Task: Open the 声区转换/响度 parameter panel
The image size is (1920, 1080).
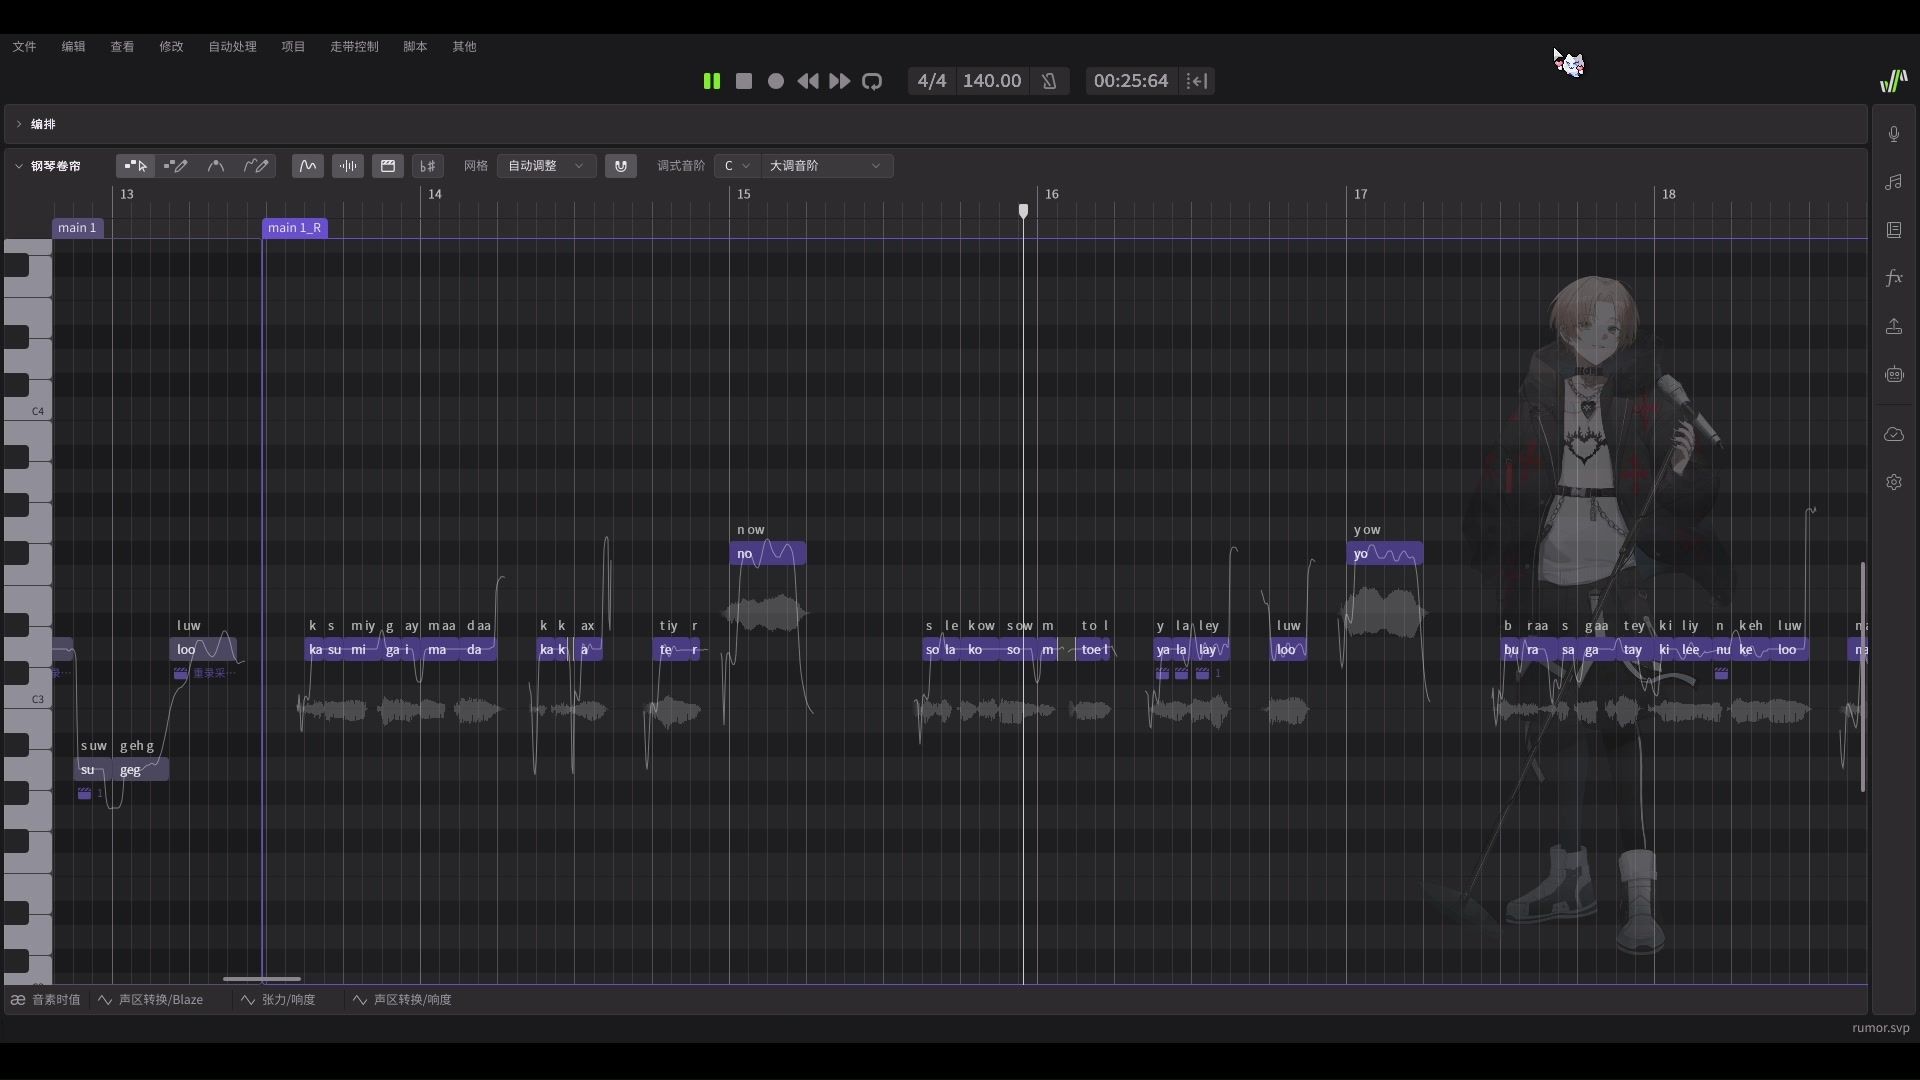Action: (402, 1000)
